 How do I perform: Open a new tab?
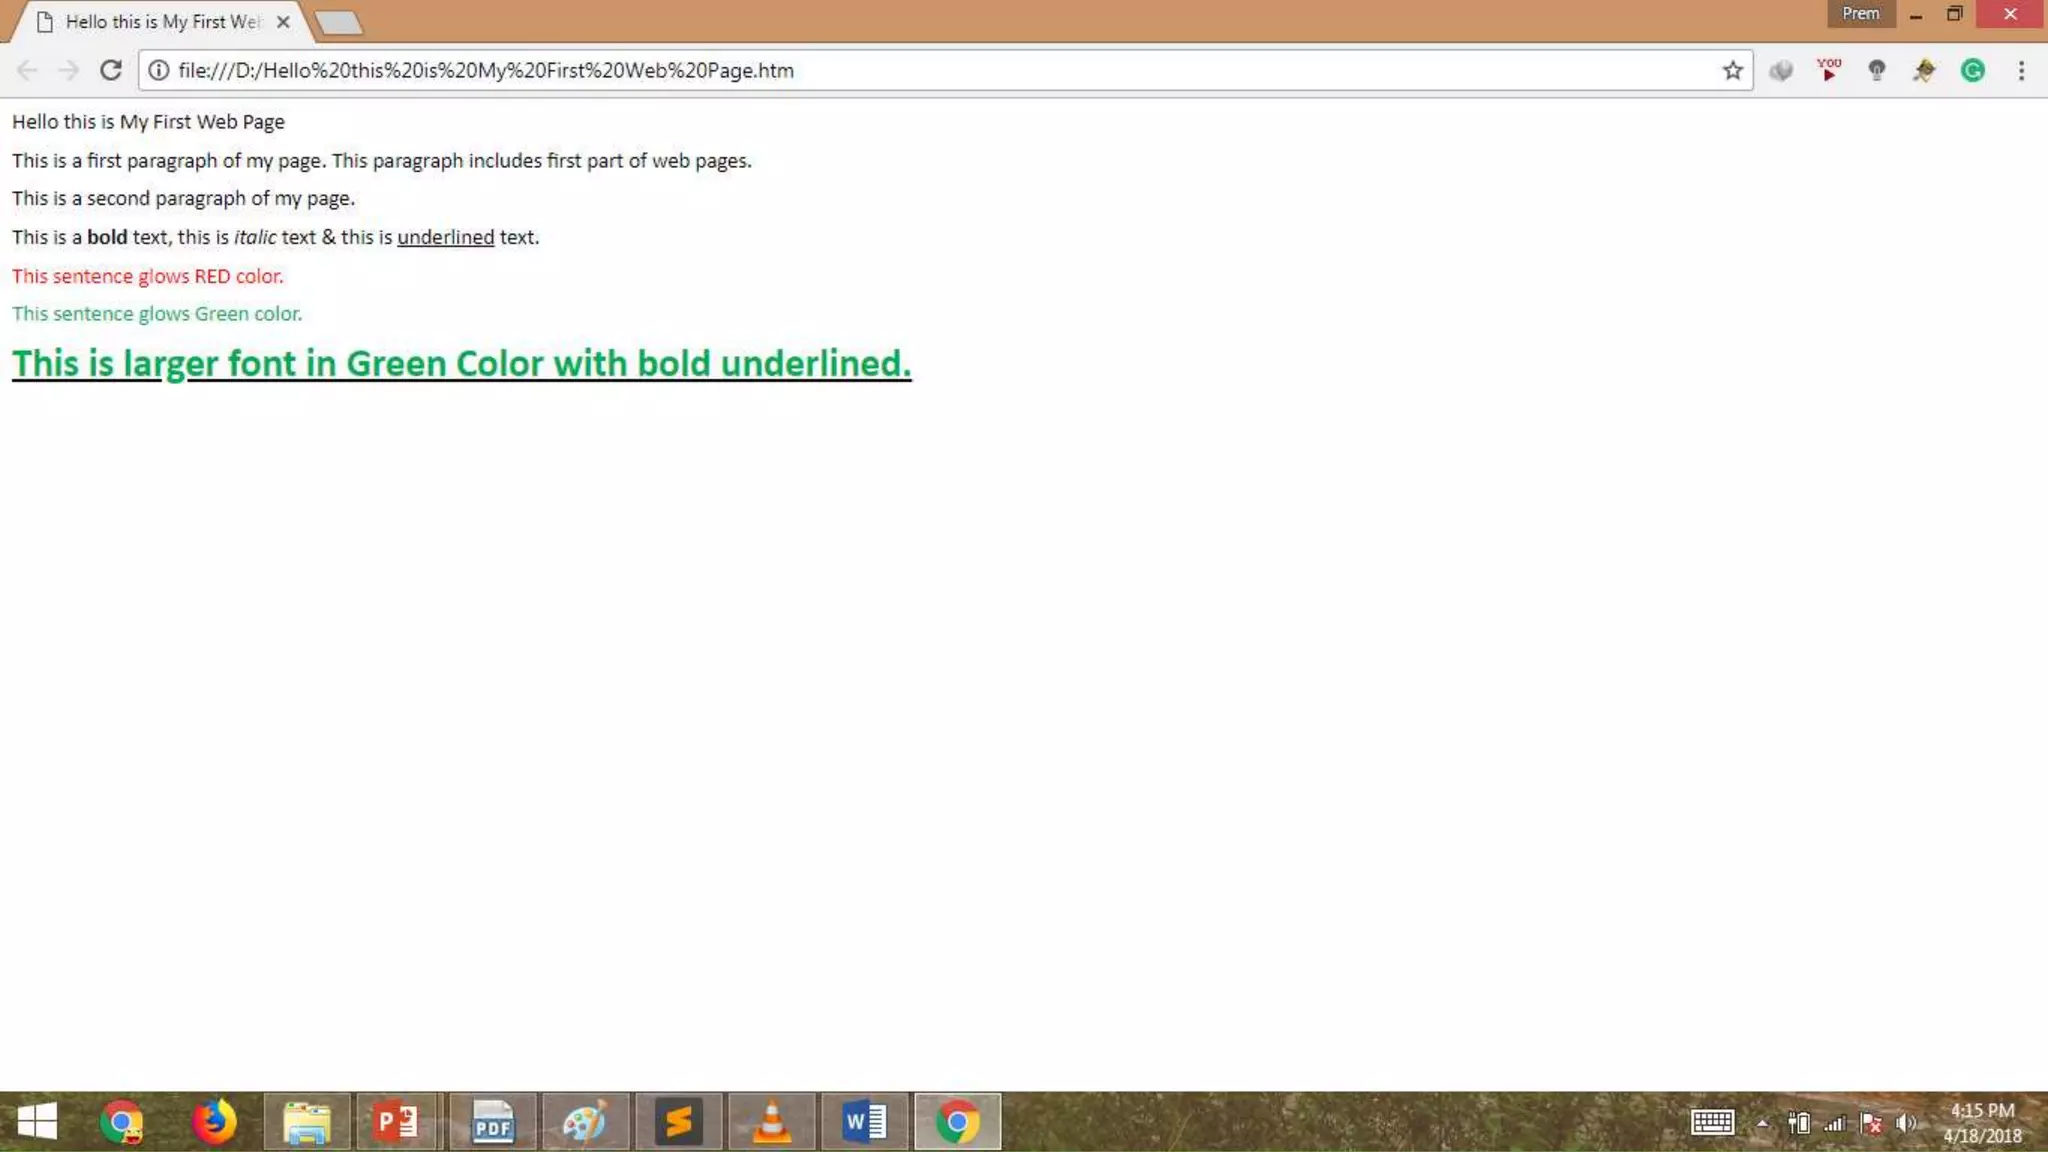tap(338, 22)
